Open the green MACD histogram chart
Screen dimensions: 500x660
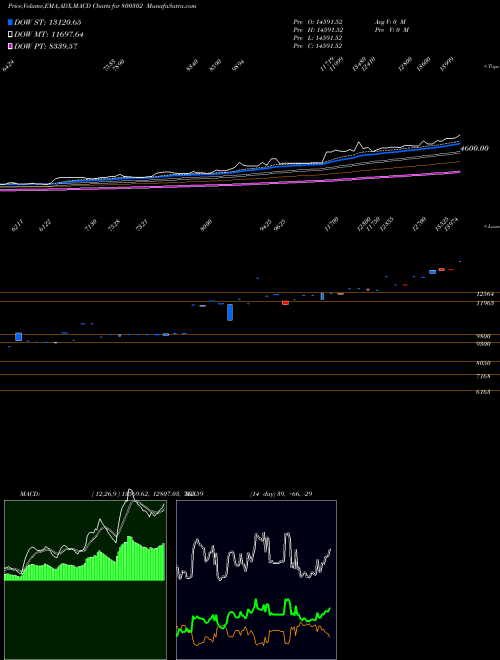(85, 580)
